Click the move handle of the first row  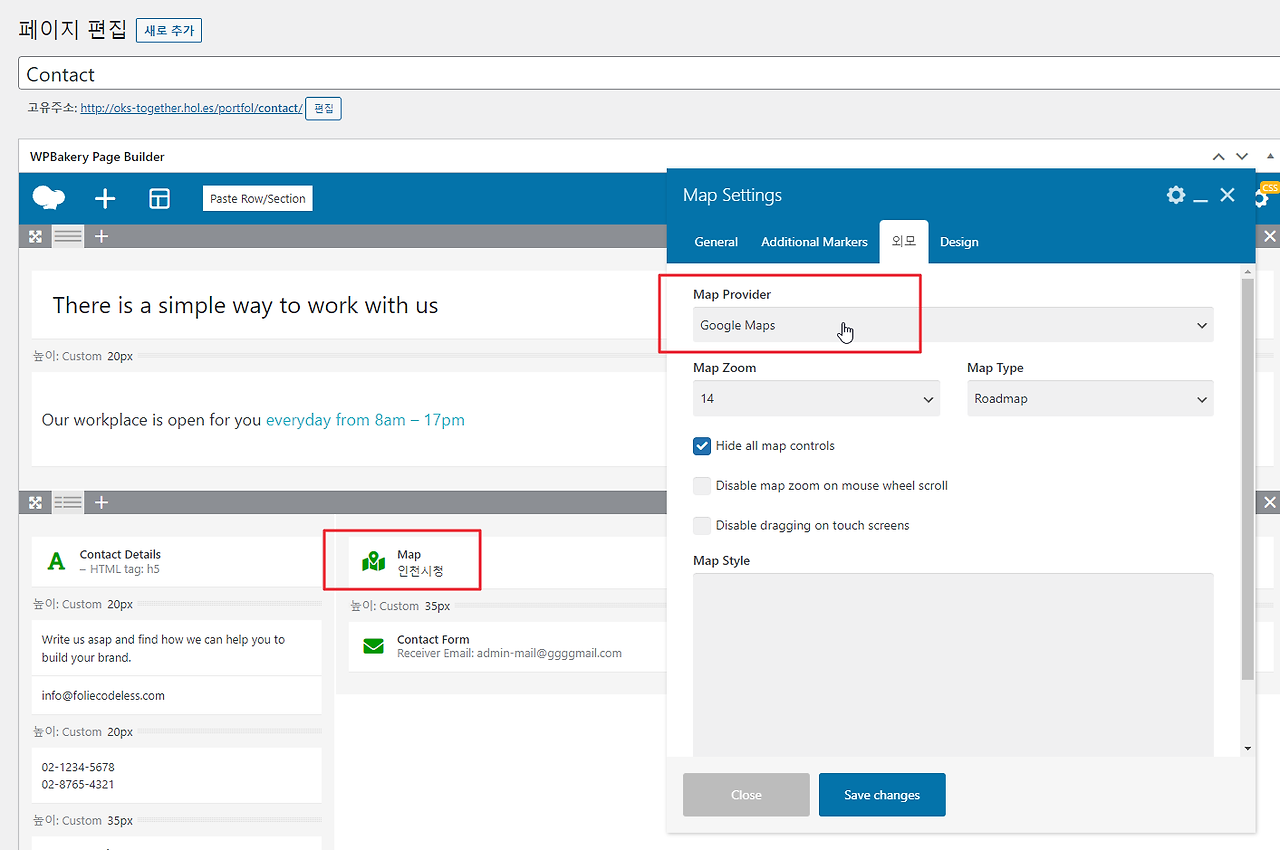pyautogui.click(x=35, y=236)
